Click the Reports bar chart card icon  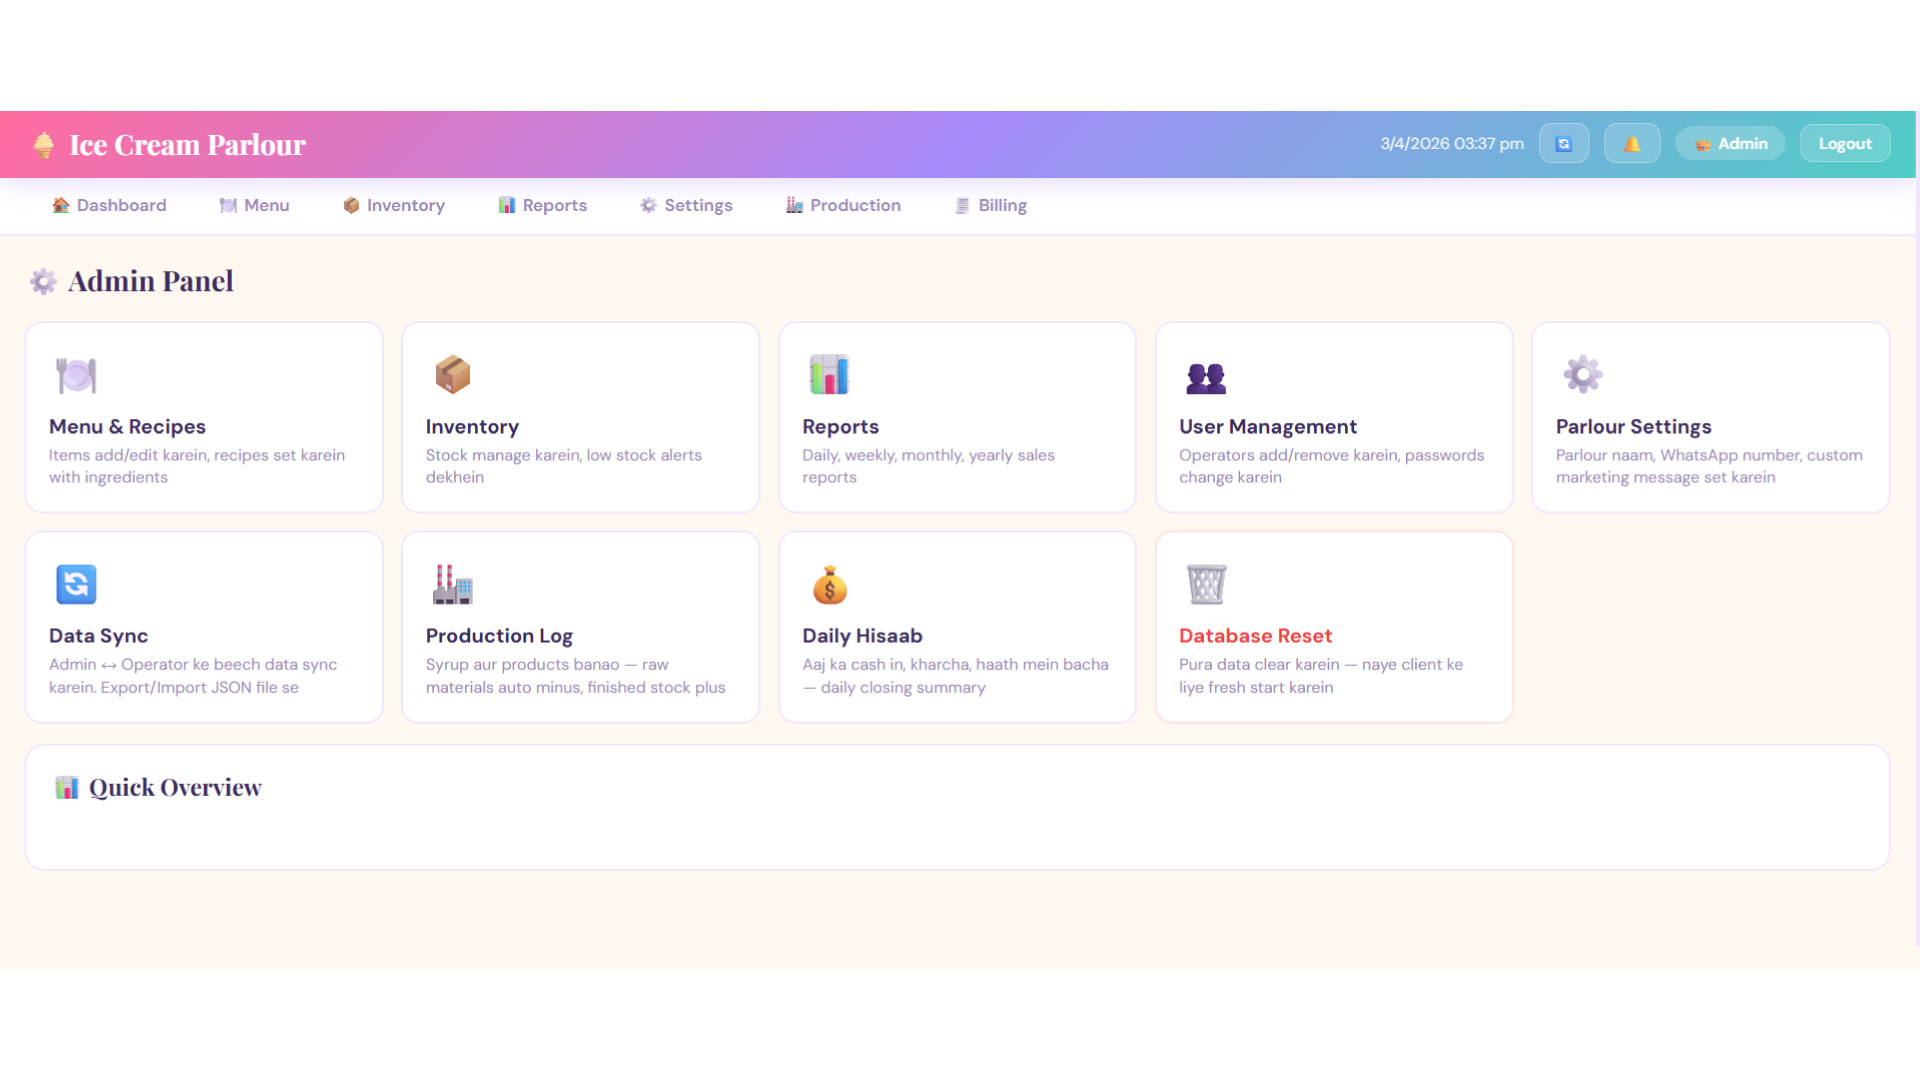click(x=829, y=375)
